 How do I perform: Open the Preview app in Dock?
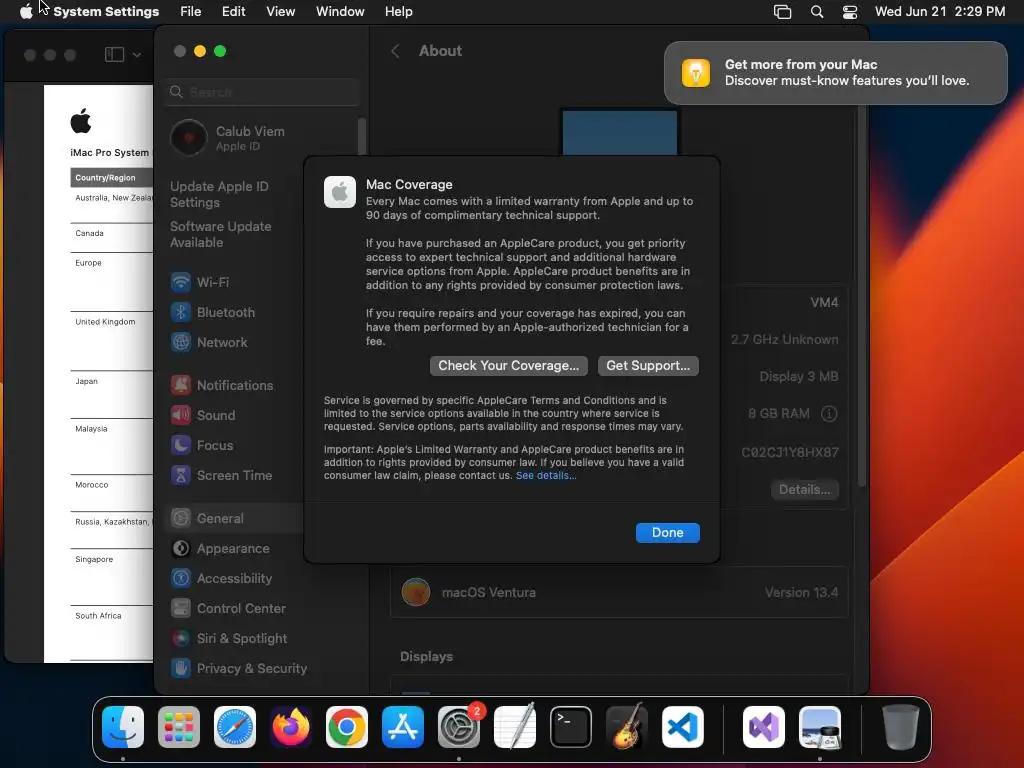click(820, 727)
